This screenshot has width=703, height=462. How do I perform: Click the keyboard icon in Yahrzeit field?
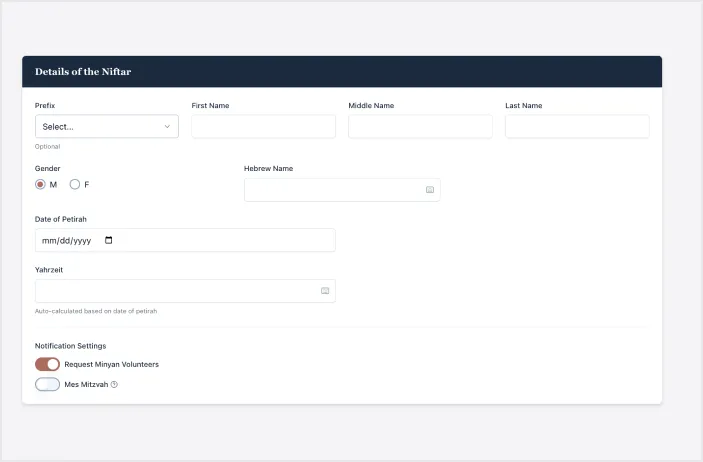[x=325, y=291]
